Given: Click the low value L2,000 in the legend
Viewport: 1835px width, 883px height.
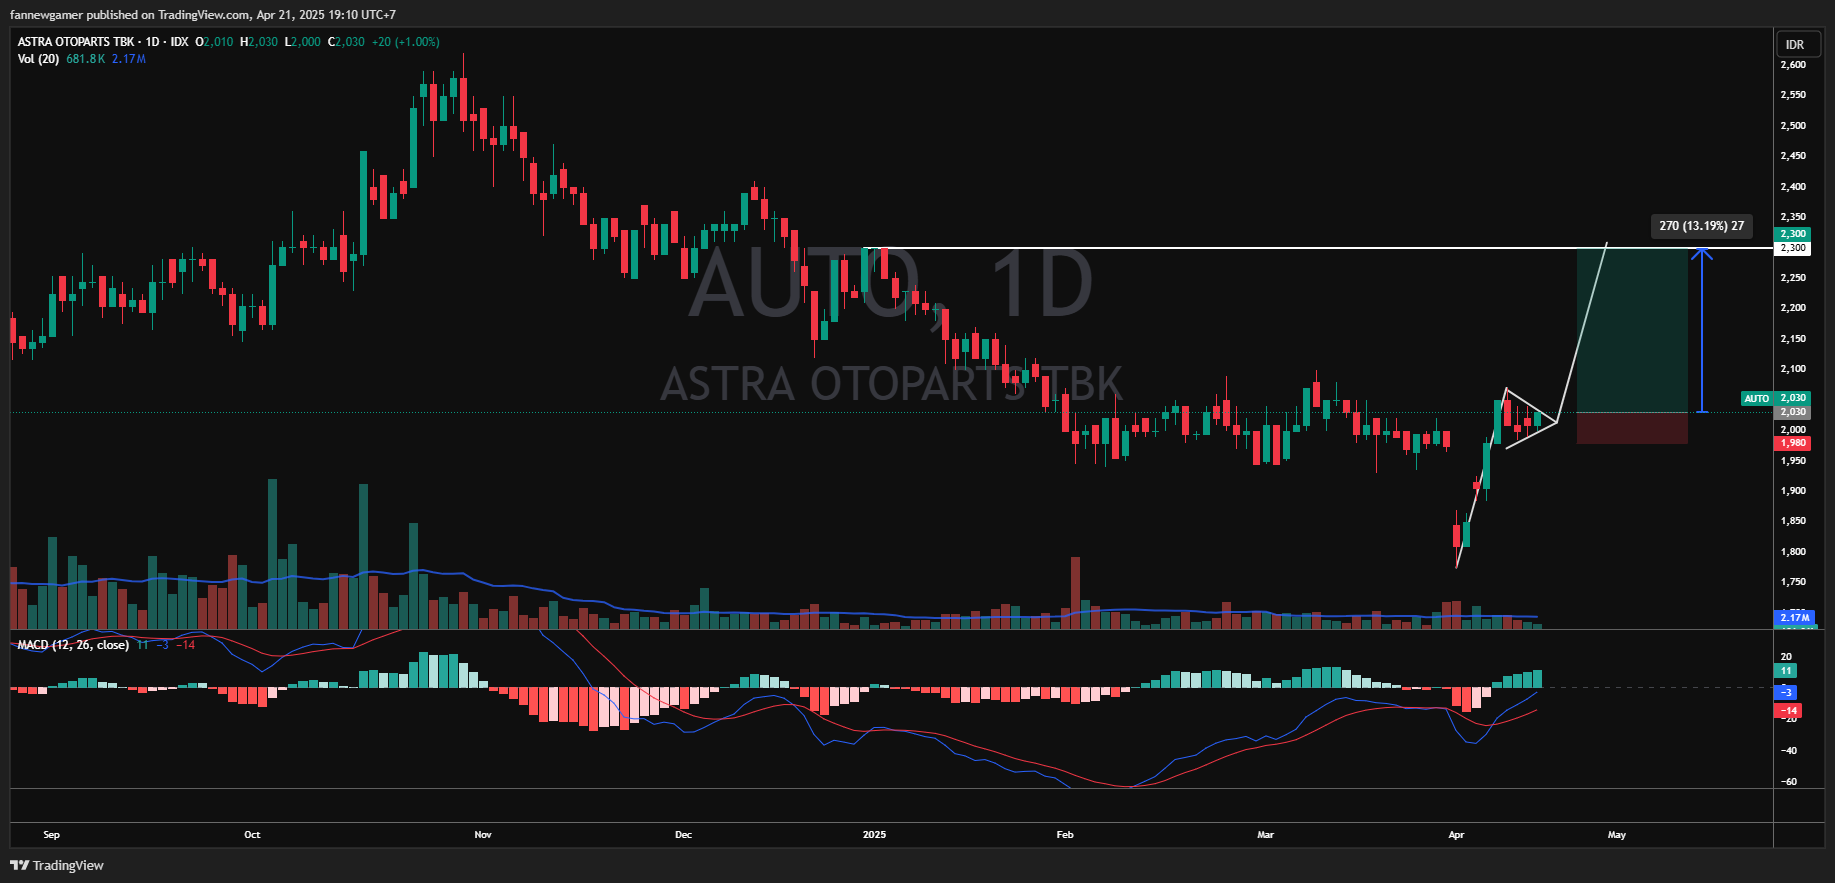Looking at the screenshot, I should pos(303,42).
